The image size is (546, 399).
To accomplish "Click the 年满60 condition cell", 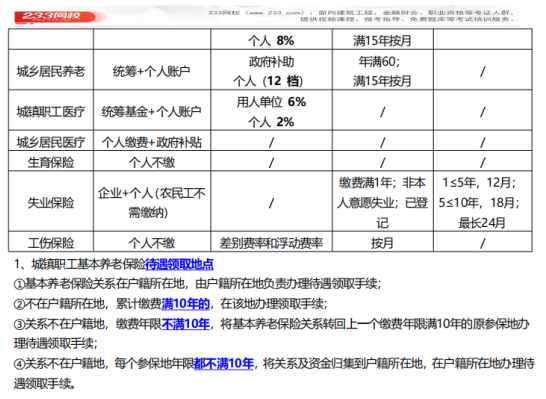I will pos(382,71).
